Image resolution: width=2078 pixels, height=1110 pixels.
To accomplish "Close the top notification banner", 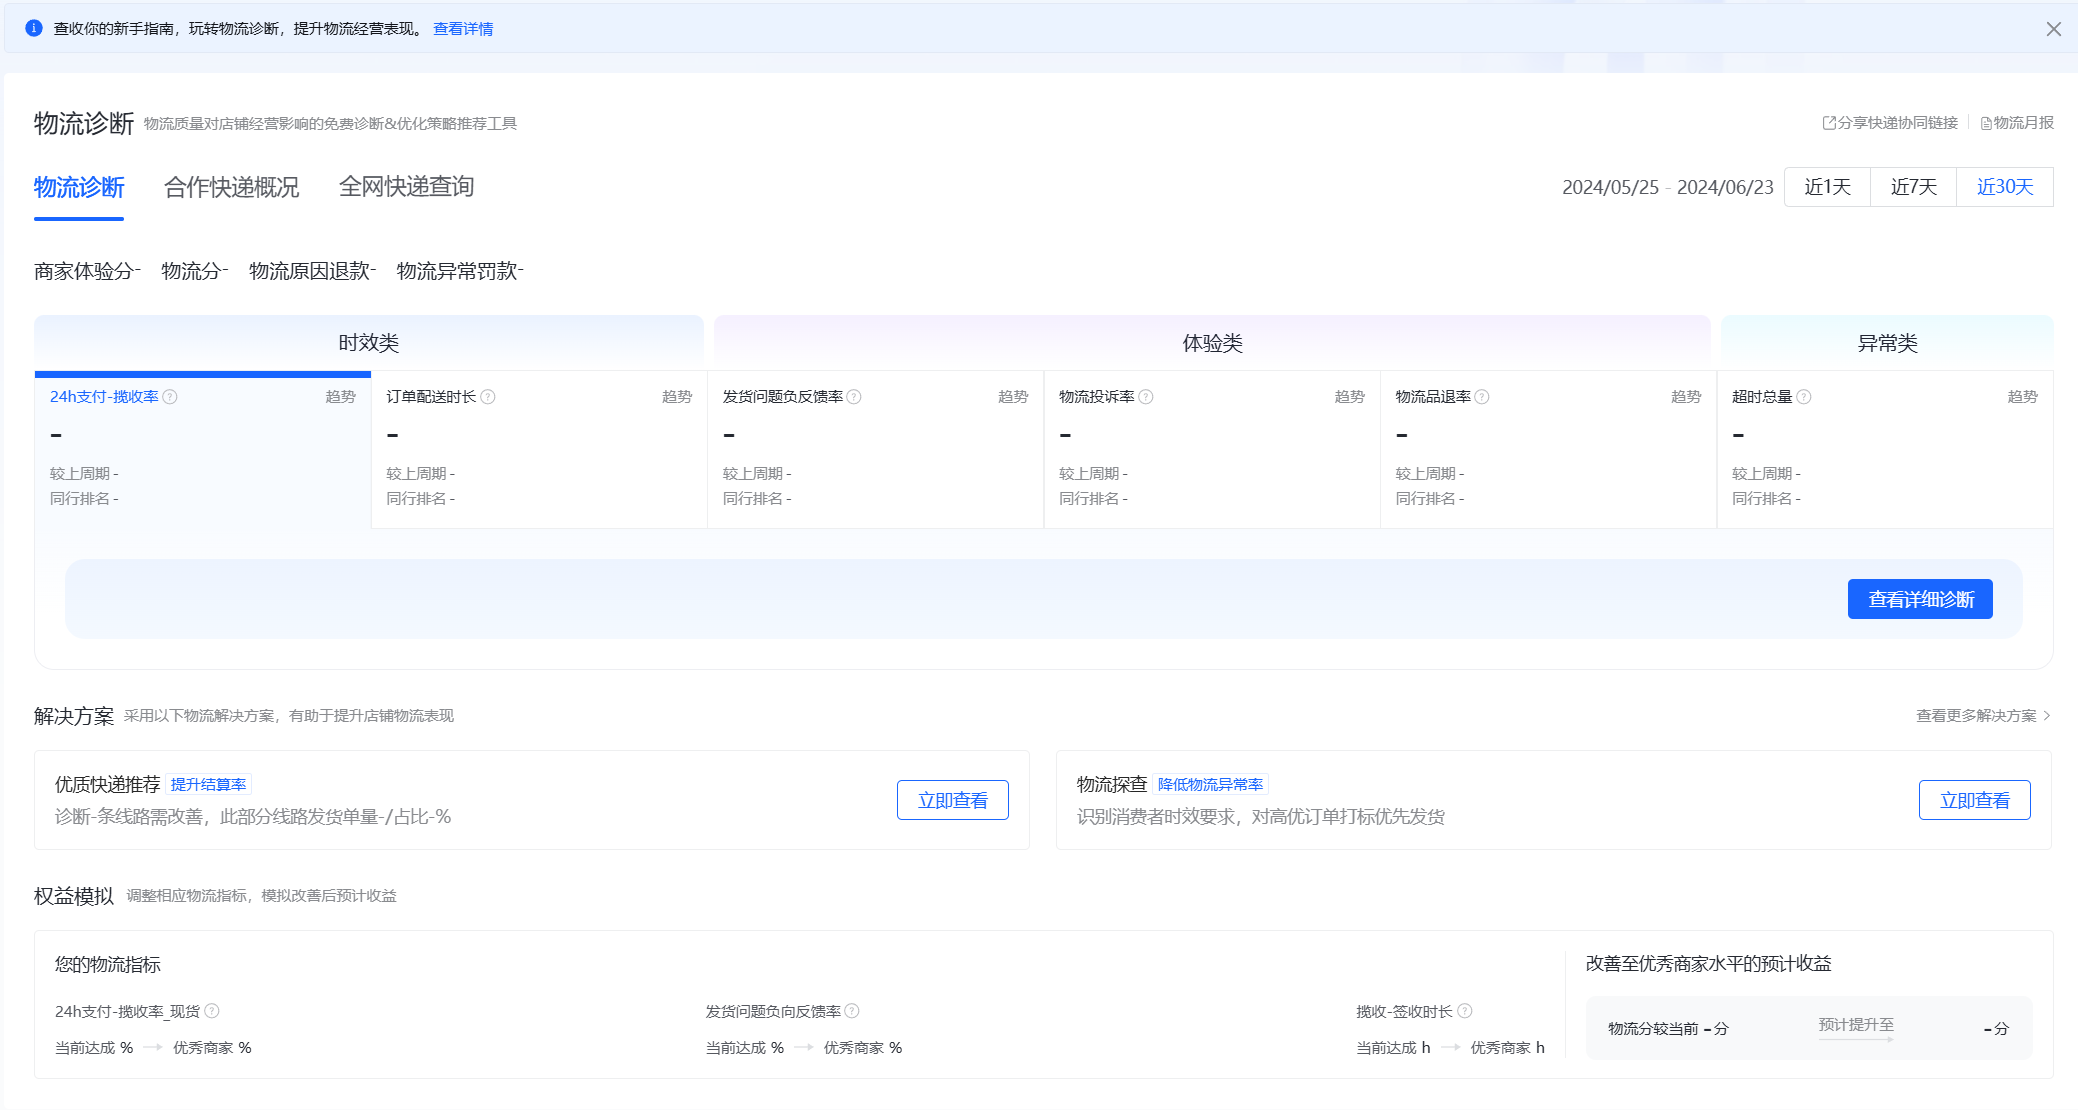I will (x=2053, y=29).
